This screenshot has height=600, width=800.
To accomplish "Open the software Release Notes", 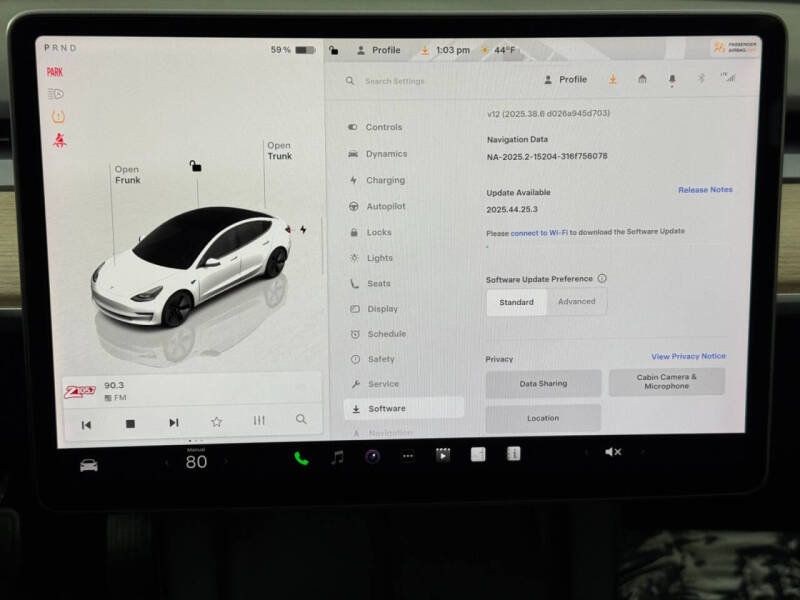I will (706, 190).
